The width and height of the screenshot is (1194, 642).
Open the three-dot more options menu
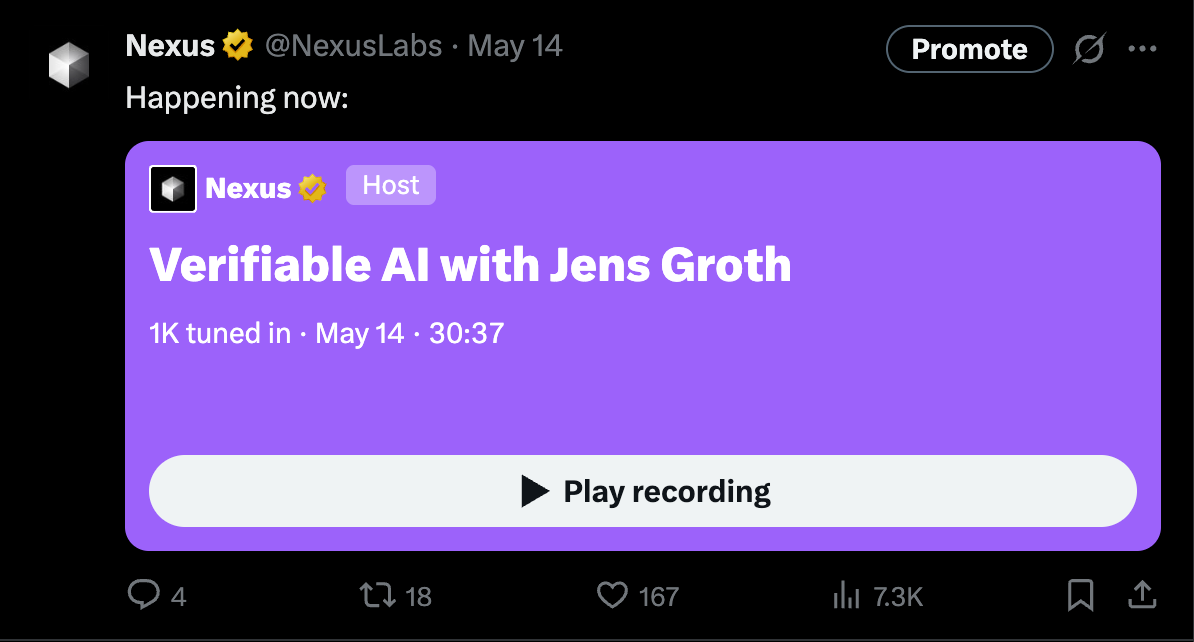[x=1142, y=49]
